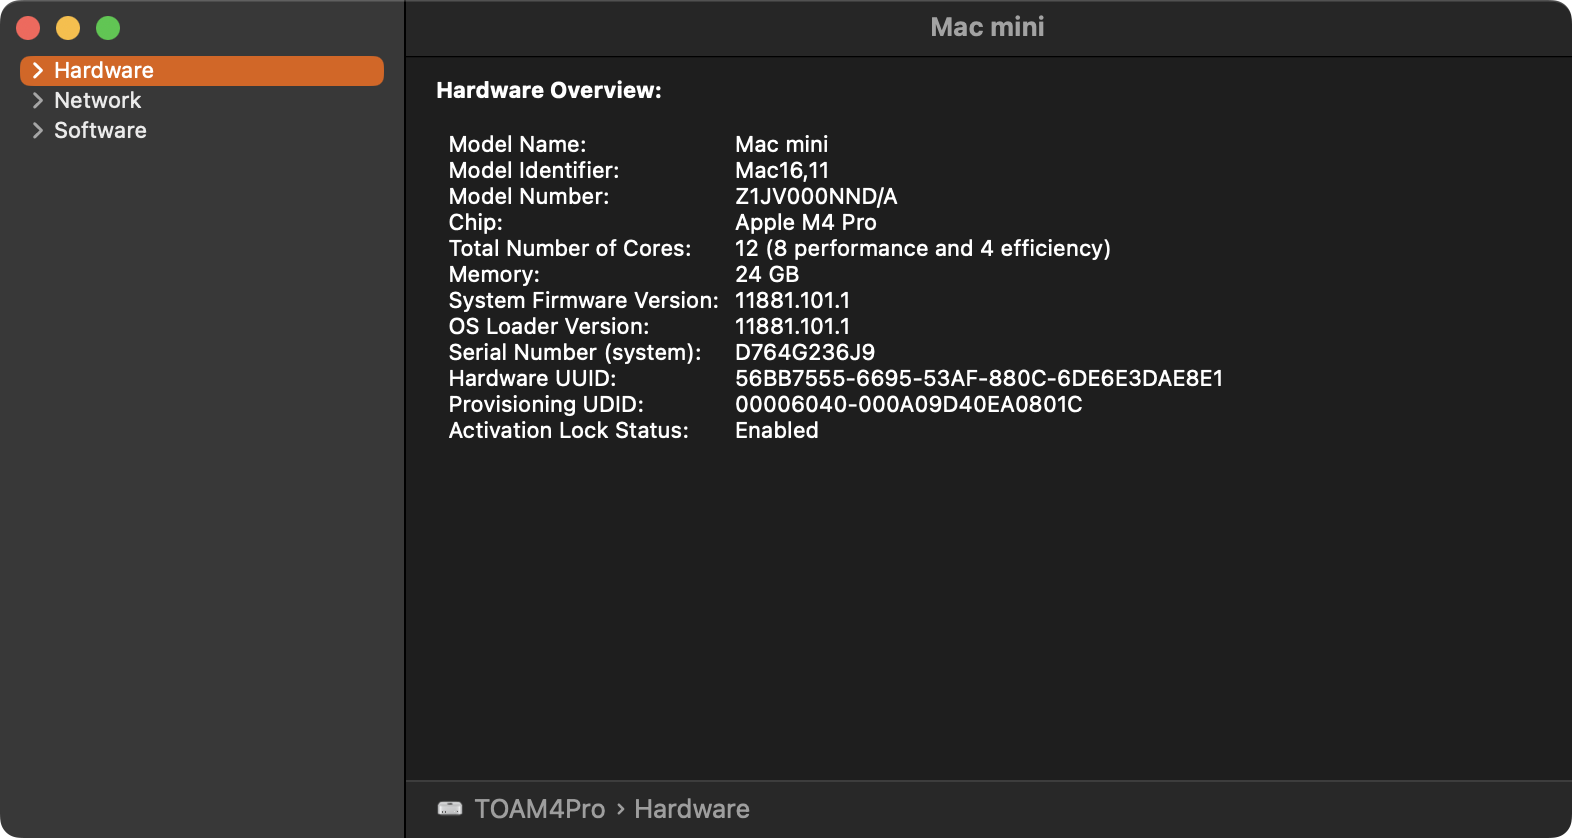Image resolution: width=1572 pixels, height=838 pixels.
Task: Select Software in the sidebar
Action: [202, 131]
